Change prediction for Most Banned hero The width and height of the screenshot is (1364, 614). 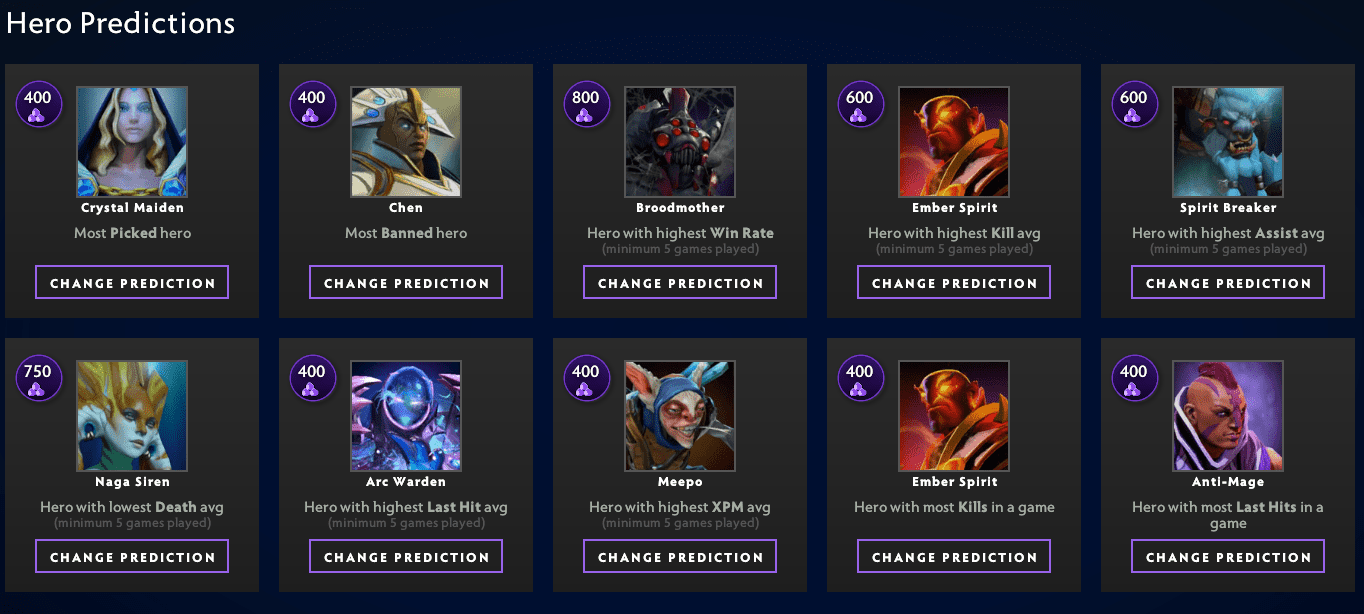click(x=406, y=283)
